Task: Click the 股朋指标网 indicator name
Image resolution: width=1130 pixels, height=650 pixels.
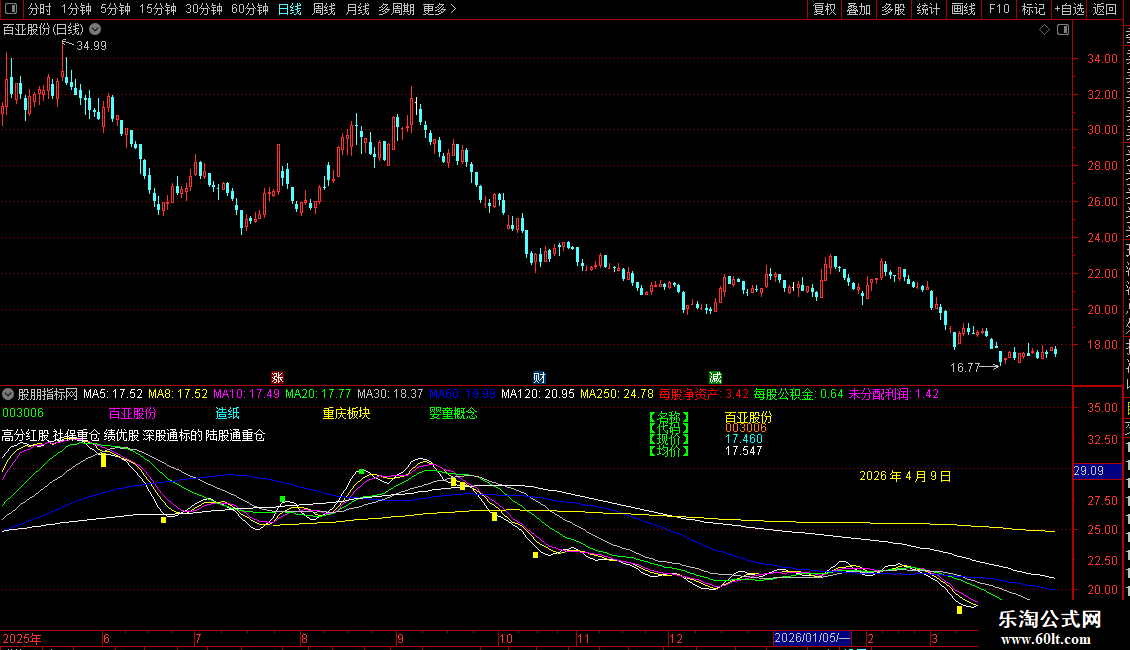Action: tap(48, 394)
